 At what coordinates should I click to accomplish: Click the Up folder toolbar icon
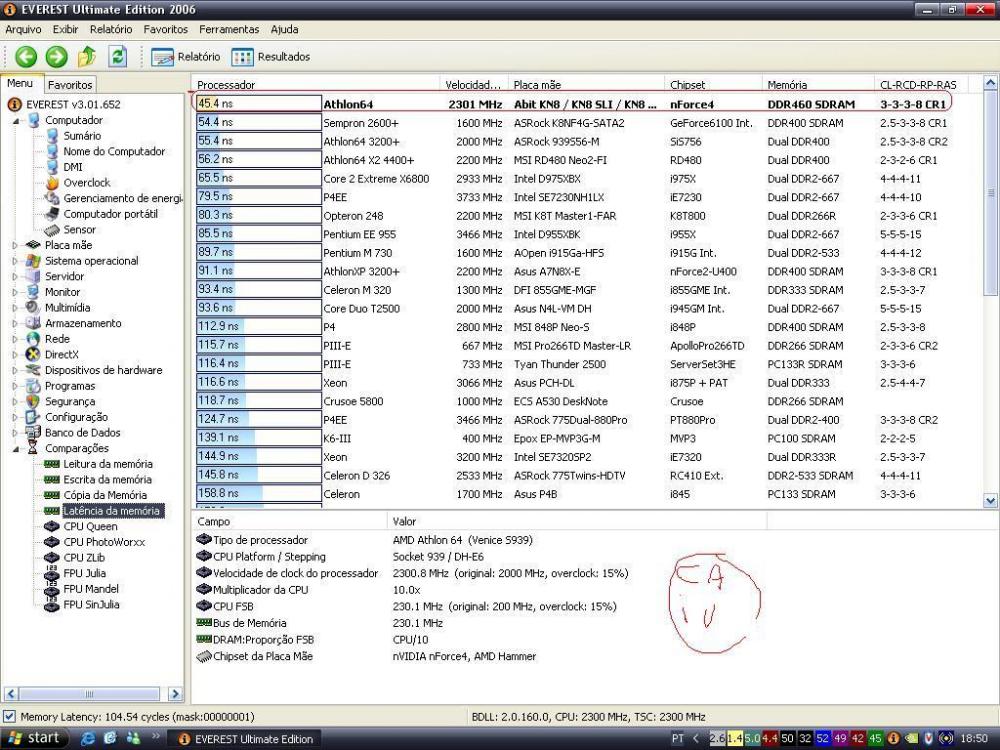(88, 57)
